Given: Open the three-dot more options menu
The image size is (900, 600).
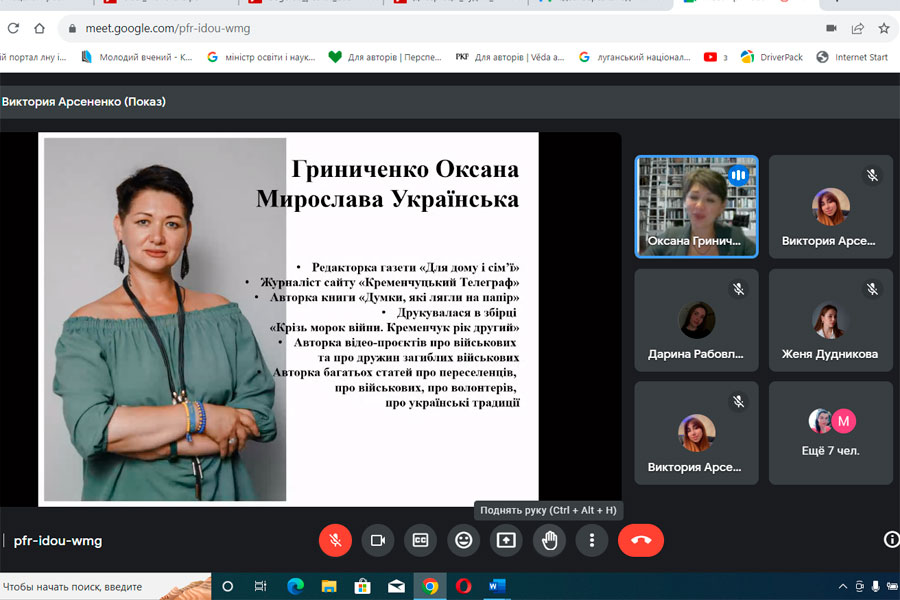Looking at the screenshot, I should tap(592, 540).
